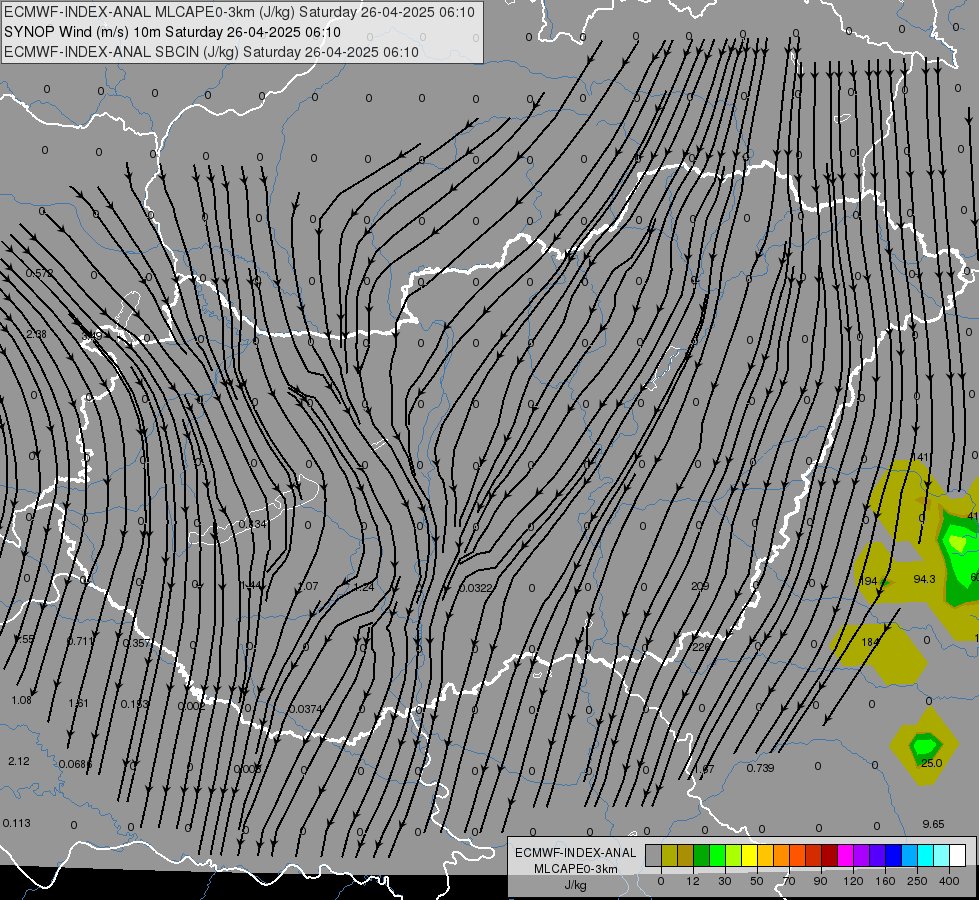979x900 pixels.
Task: Select legend tick label 50
Action: coord(757,881)
